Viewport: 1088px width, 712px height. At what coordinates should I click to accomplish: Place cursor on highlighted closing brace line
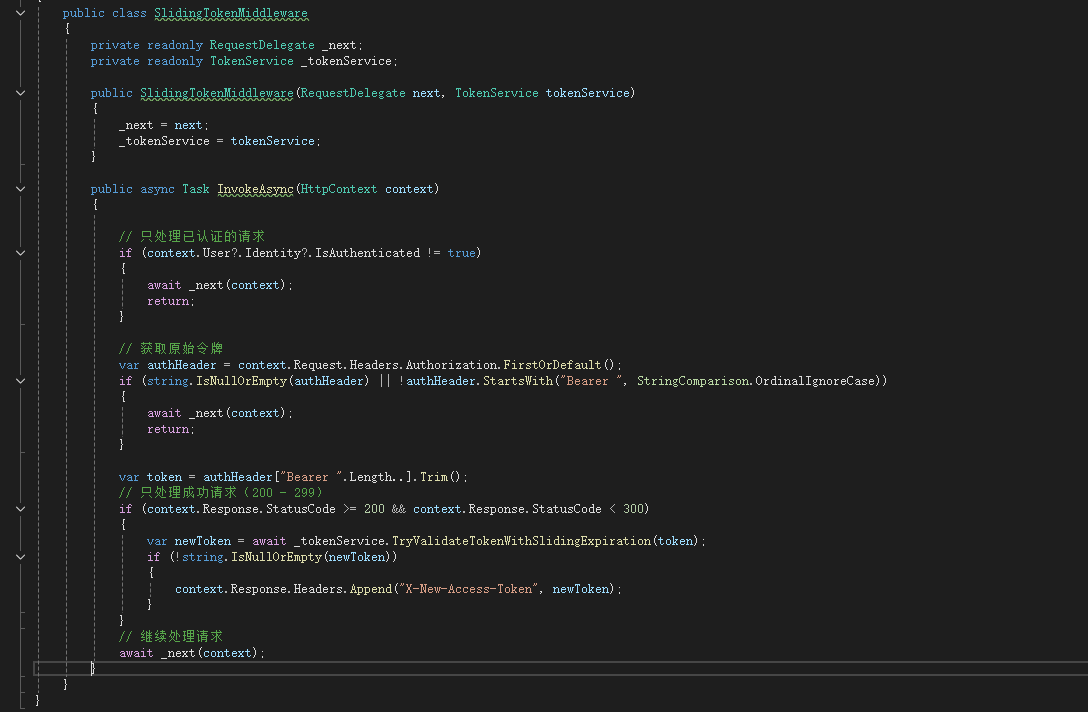561,668
